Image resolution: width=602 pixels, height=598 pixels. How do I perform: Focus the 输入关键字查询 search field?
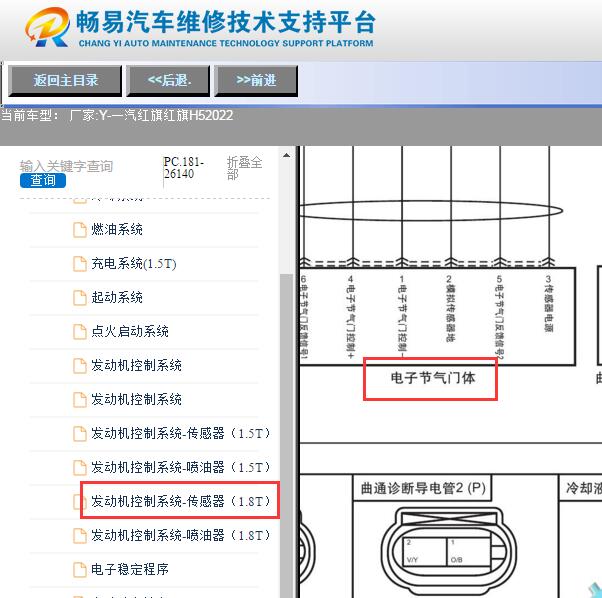66,166
